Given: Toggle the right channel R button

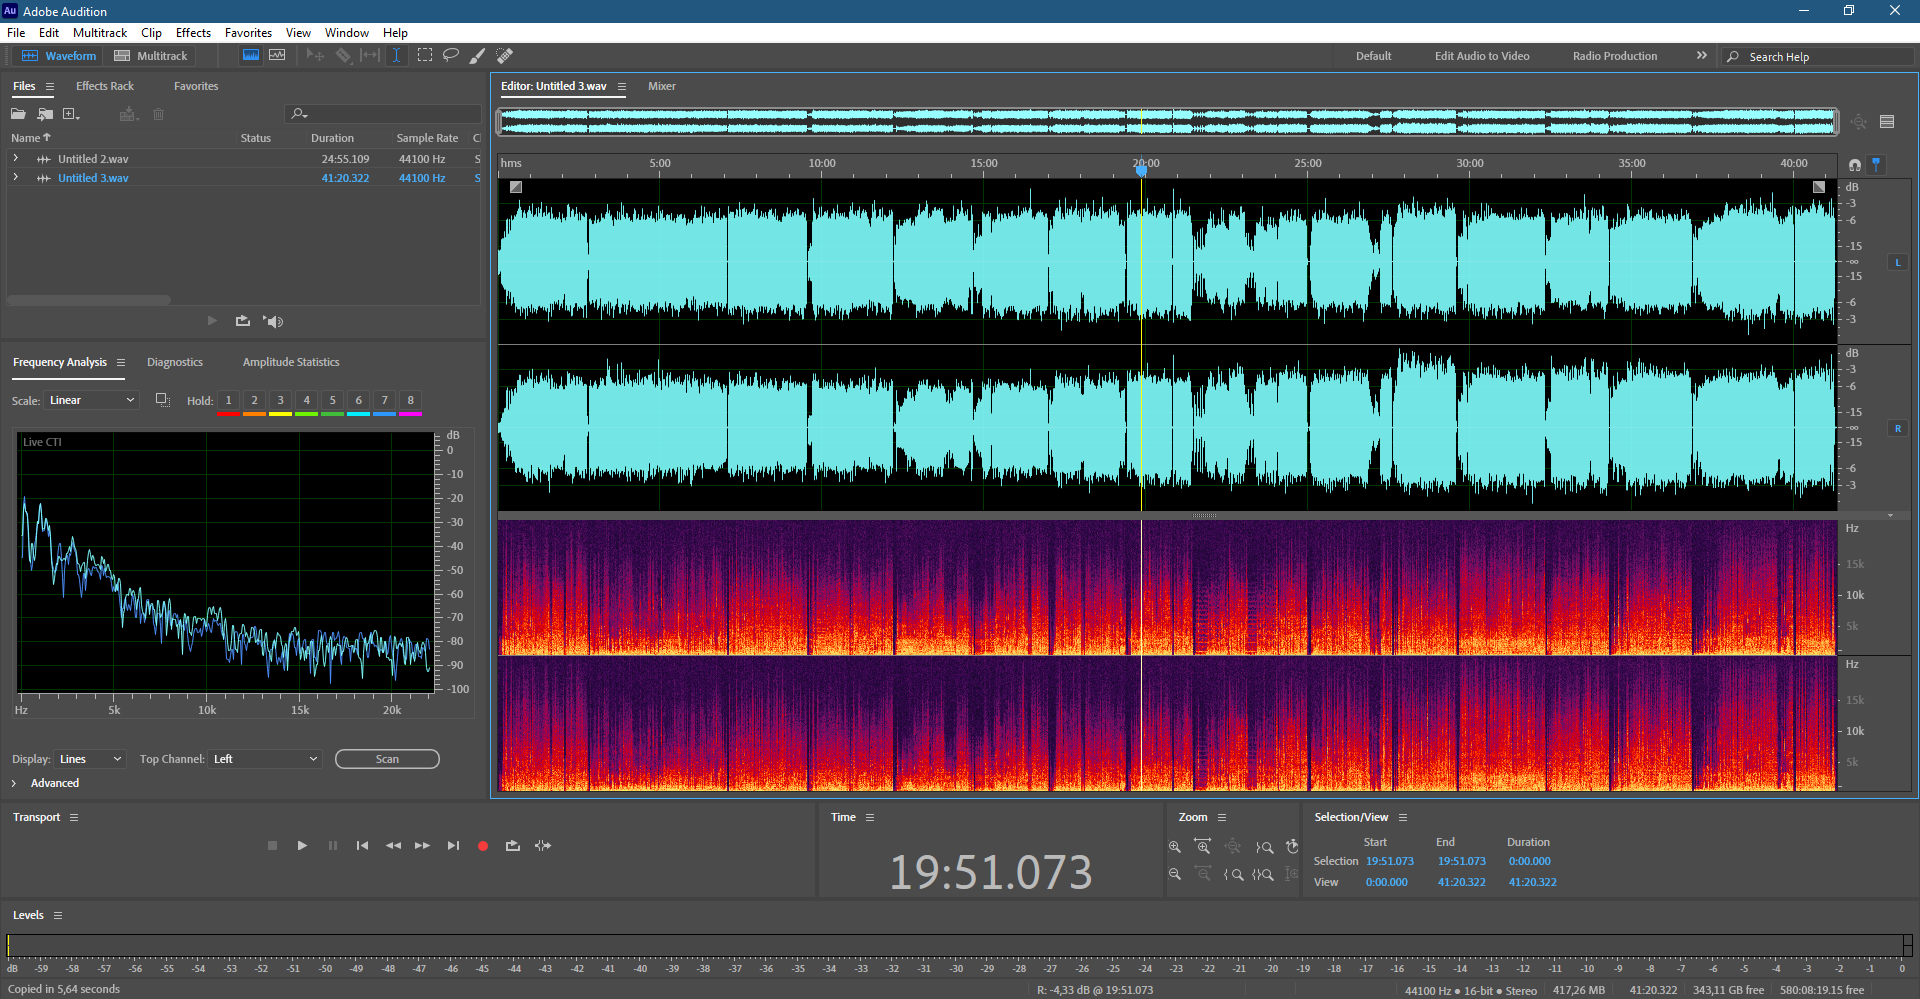Looking at the screenshot, I should tap(1897, 429).
